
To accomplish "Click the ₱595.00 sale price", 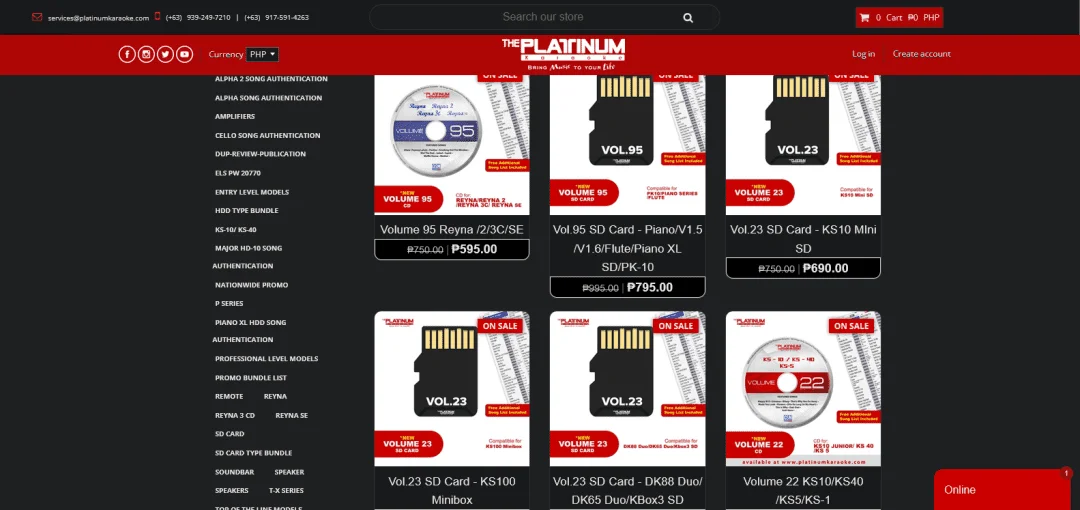I will [474, 249].
